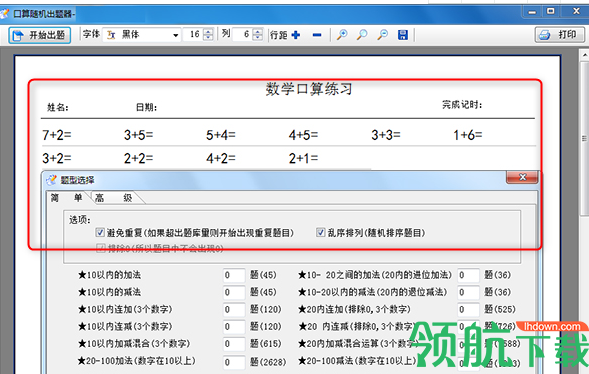The image size is (589, 374).
Task: Click the app icon in the main title bar
Action: point(5,14)
